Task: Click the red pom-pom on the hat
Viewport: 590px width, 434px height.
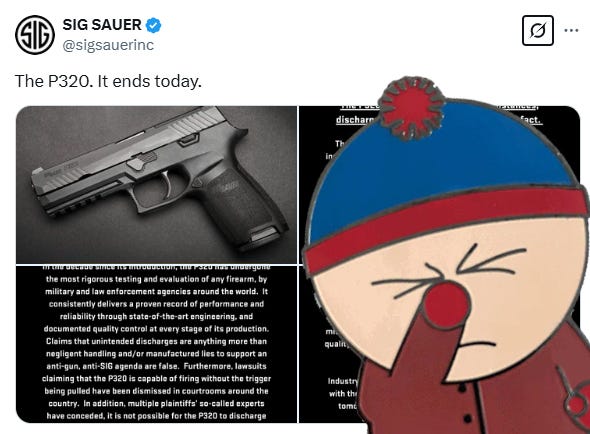Action: (x=412, y=106)
